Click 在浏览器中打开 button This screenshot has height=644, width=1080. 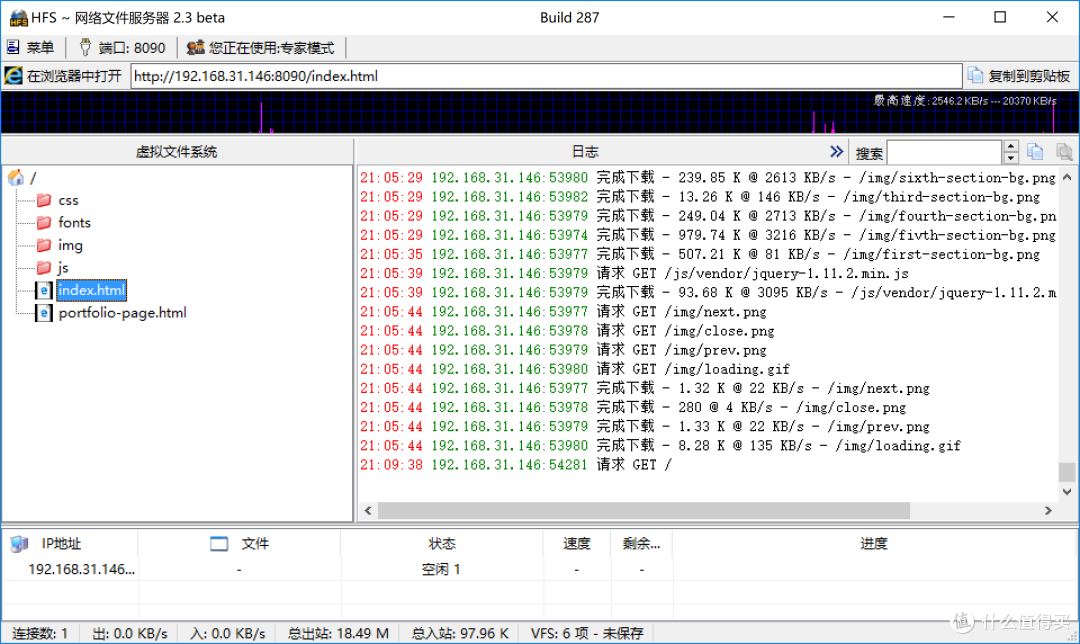pos(63,76)
